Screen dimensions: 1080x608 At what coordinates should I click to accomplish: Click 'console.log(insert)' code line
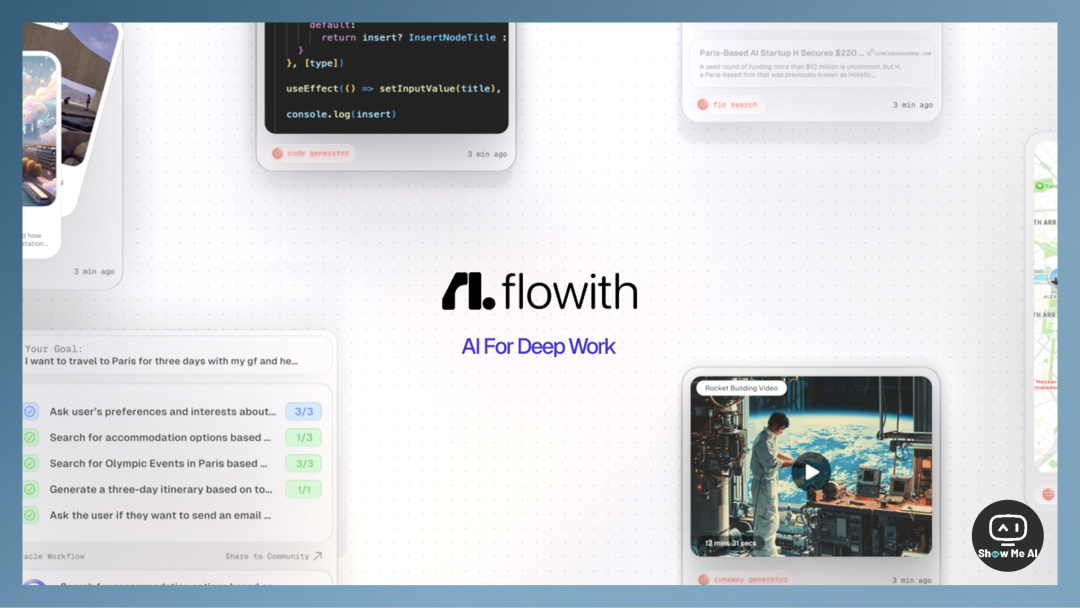(x=341, y=114)
